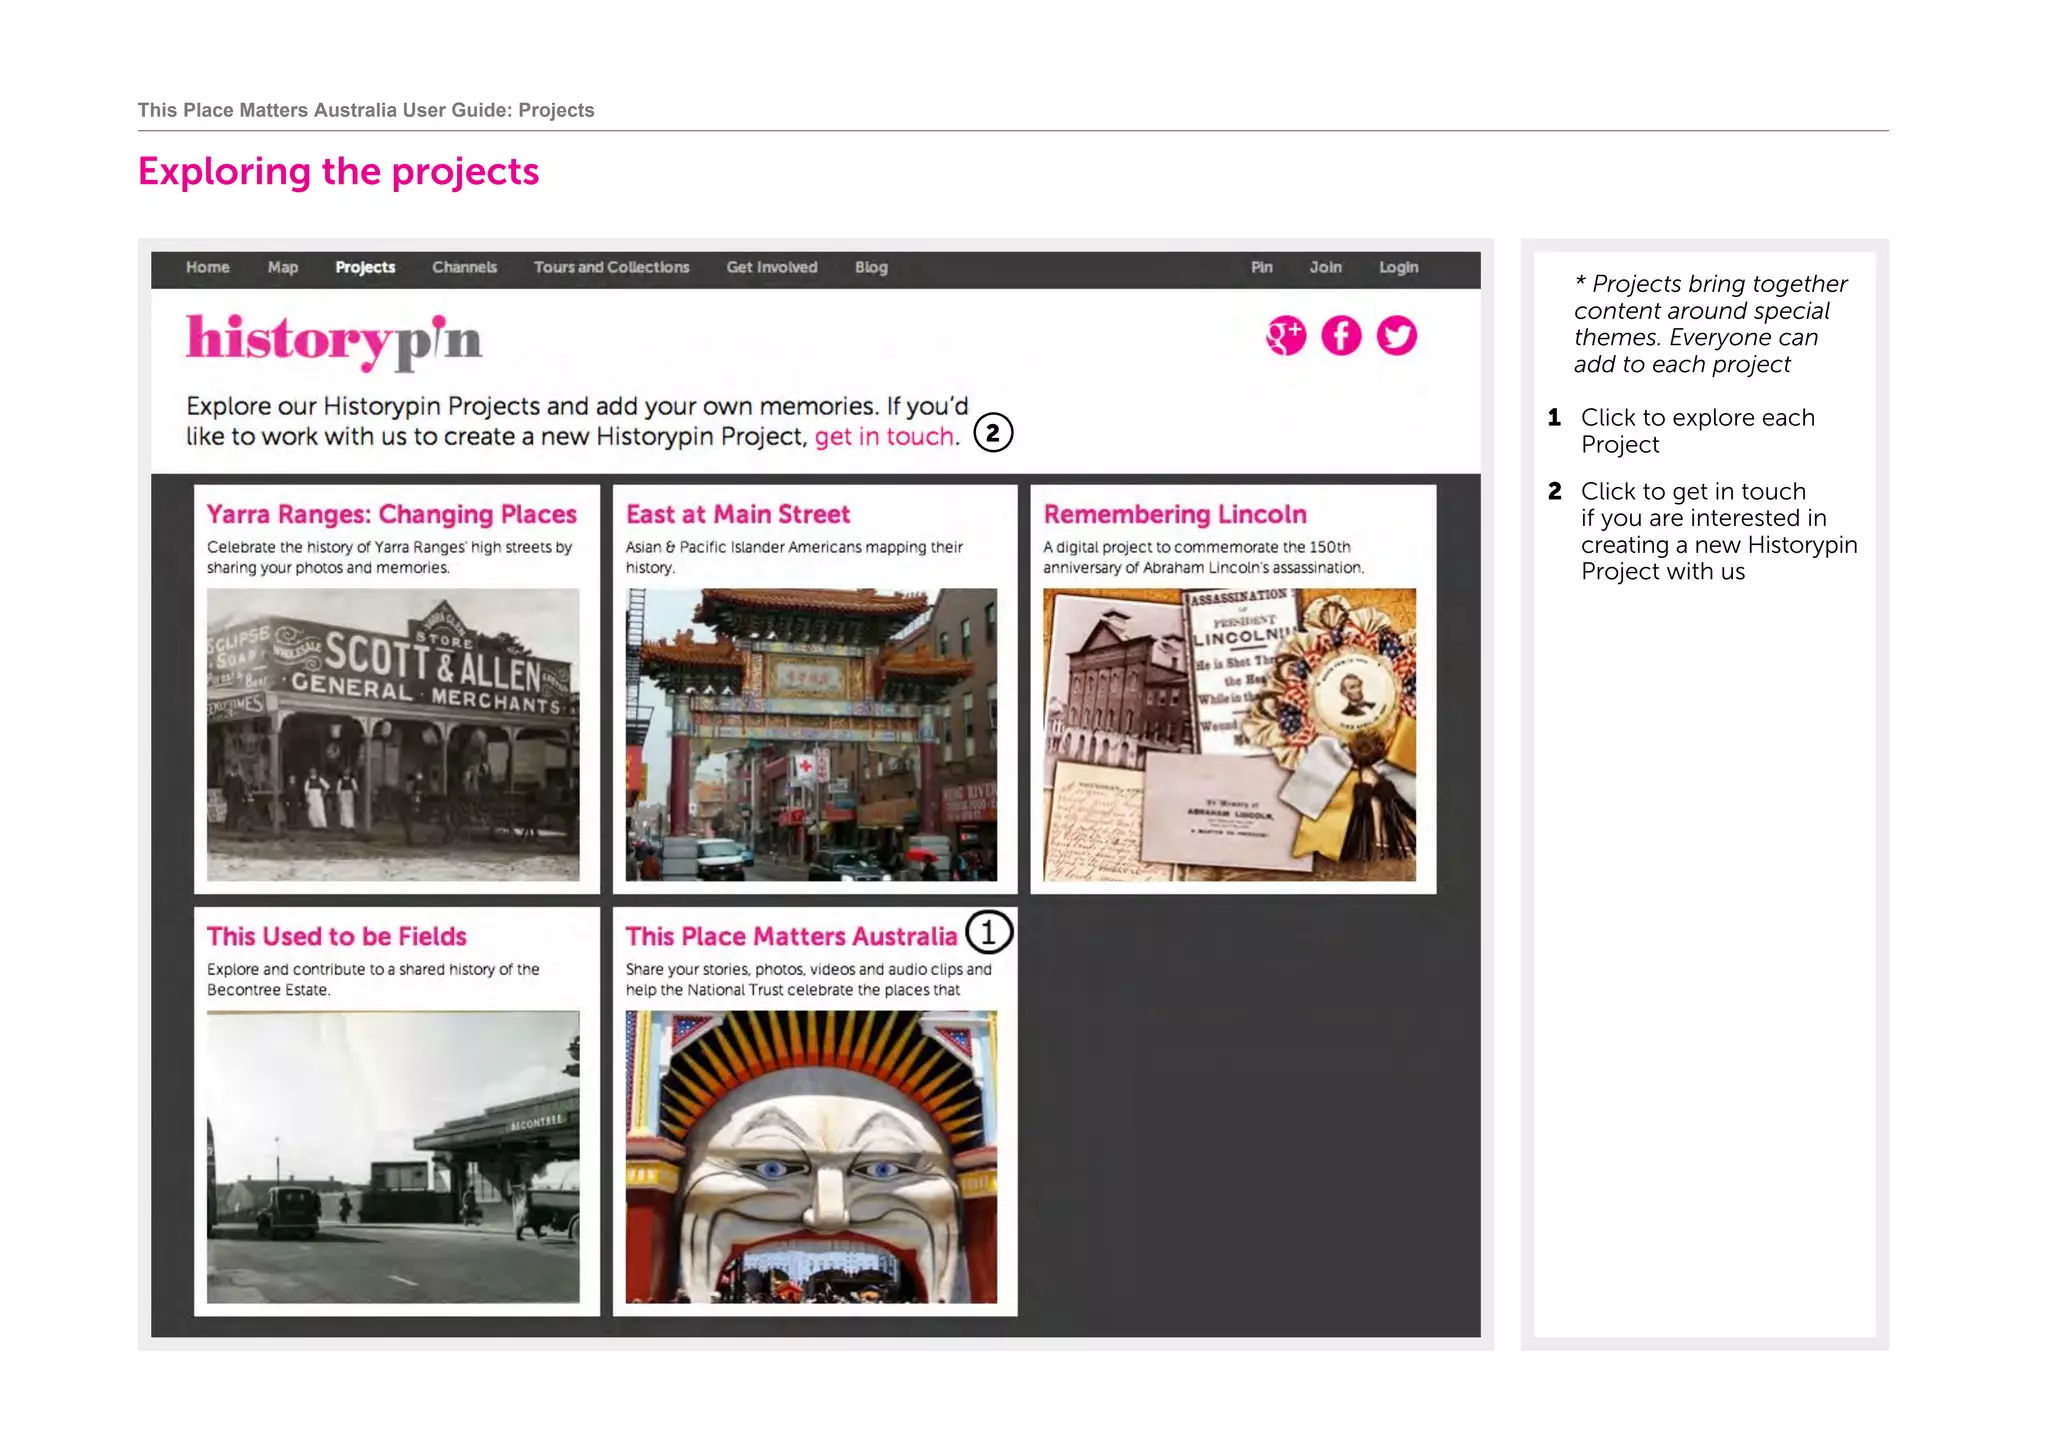Open the Facebook social icon
The width and height of the screenshot is (2048, 1448).
[1341, 336]
